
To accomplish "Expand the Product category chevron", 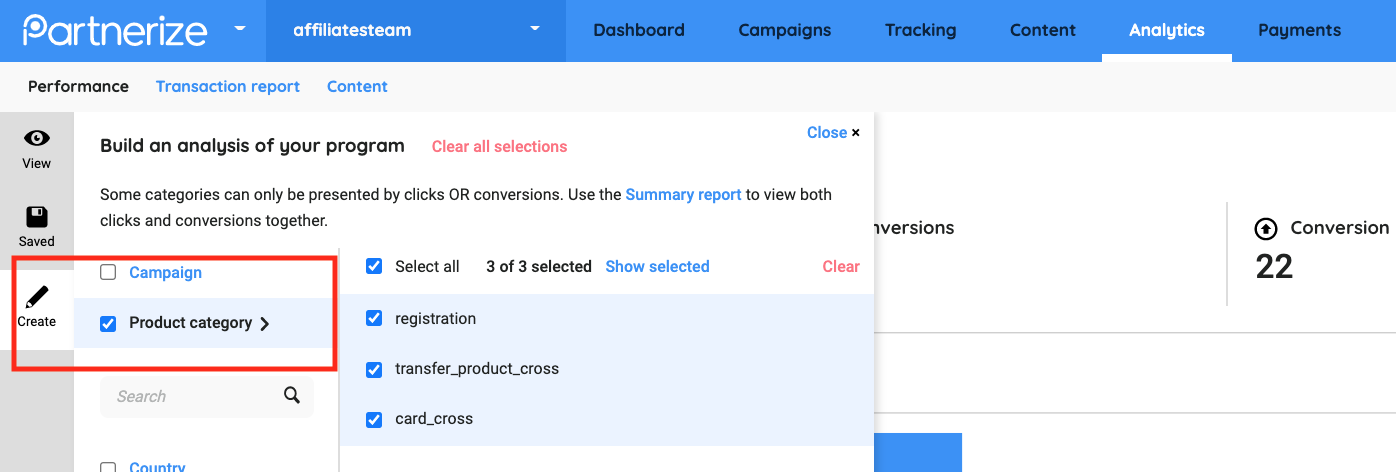I will (265, 324).
